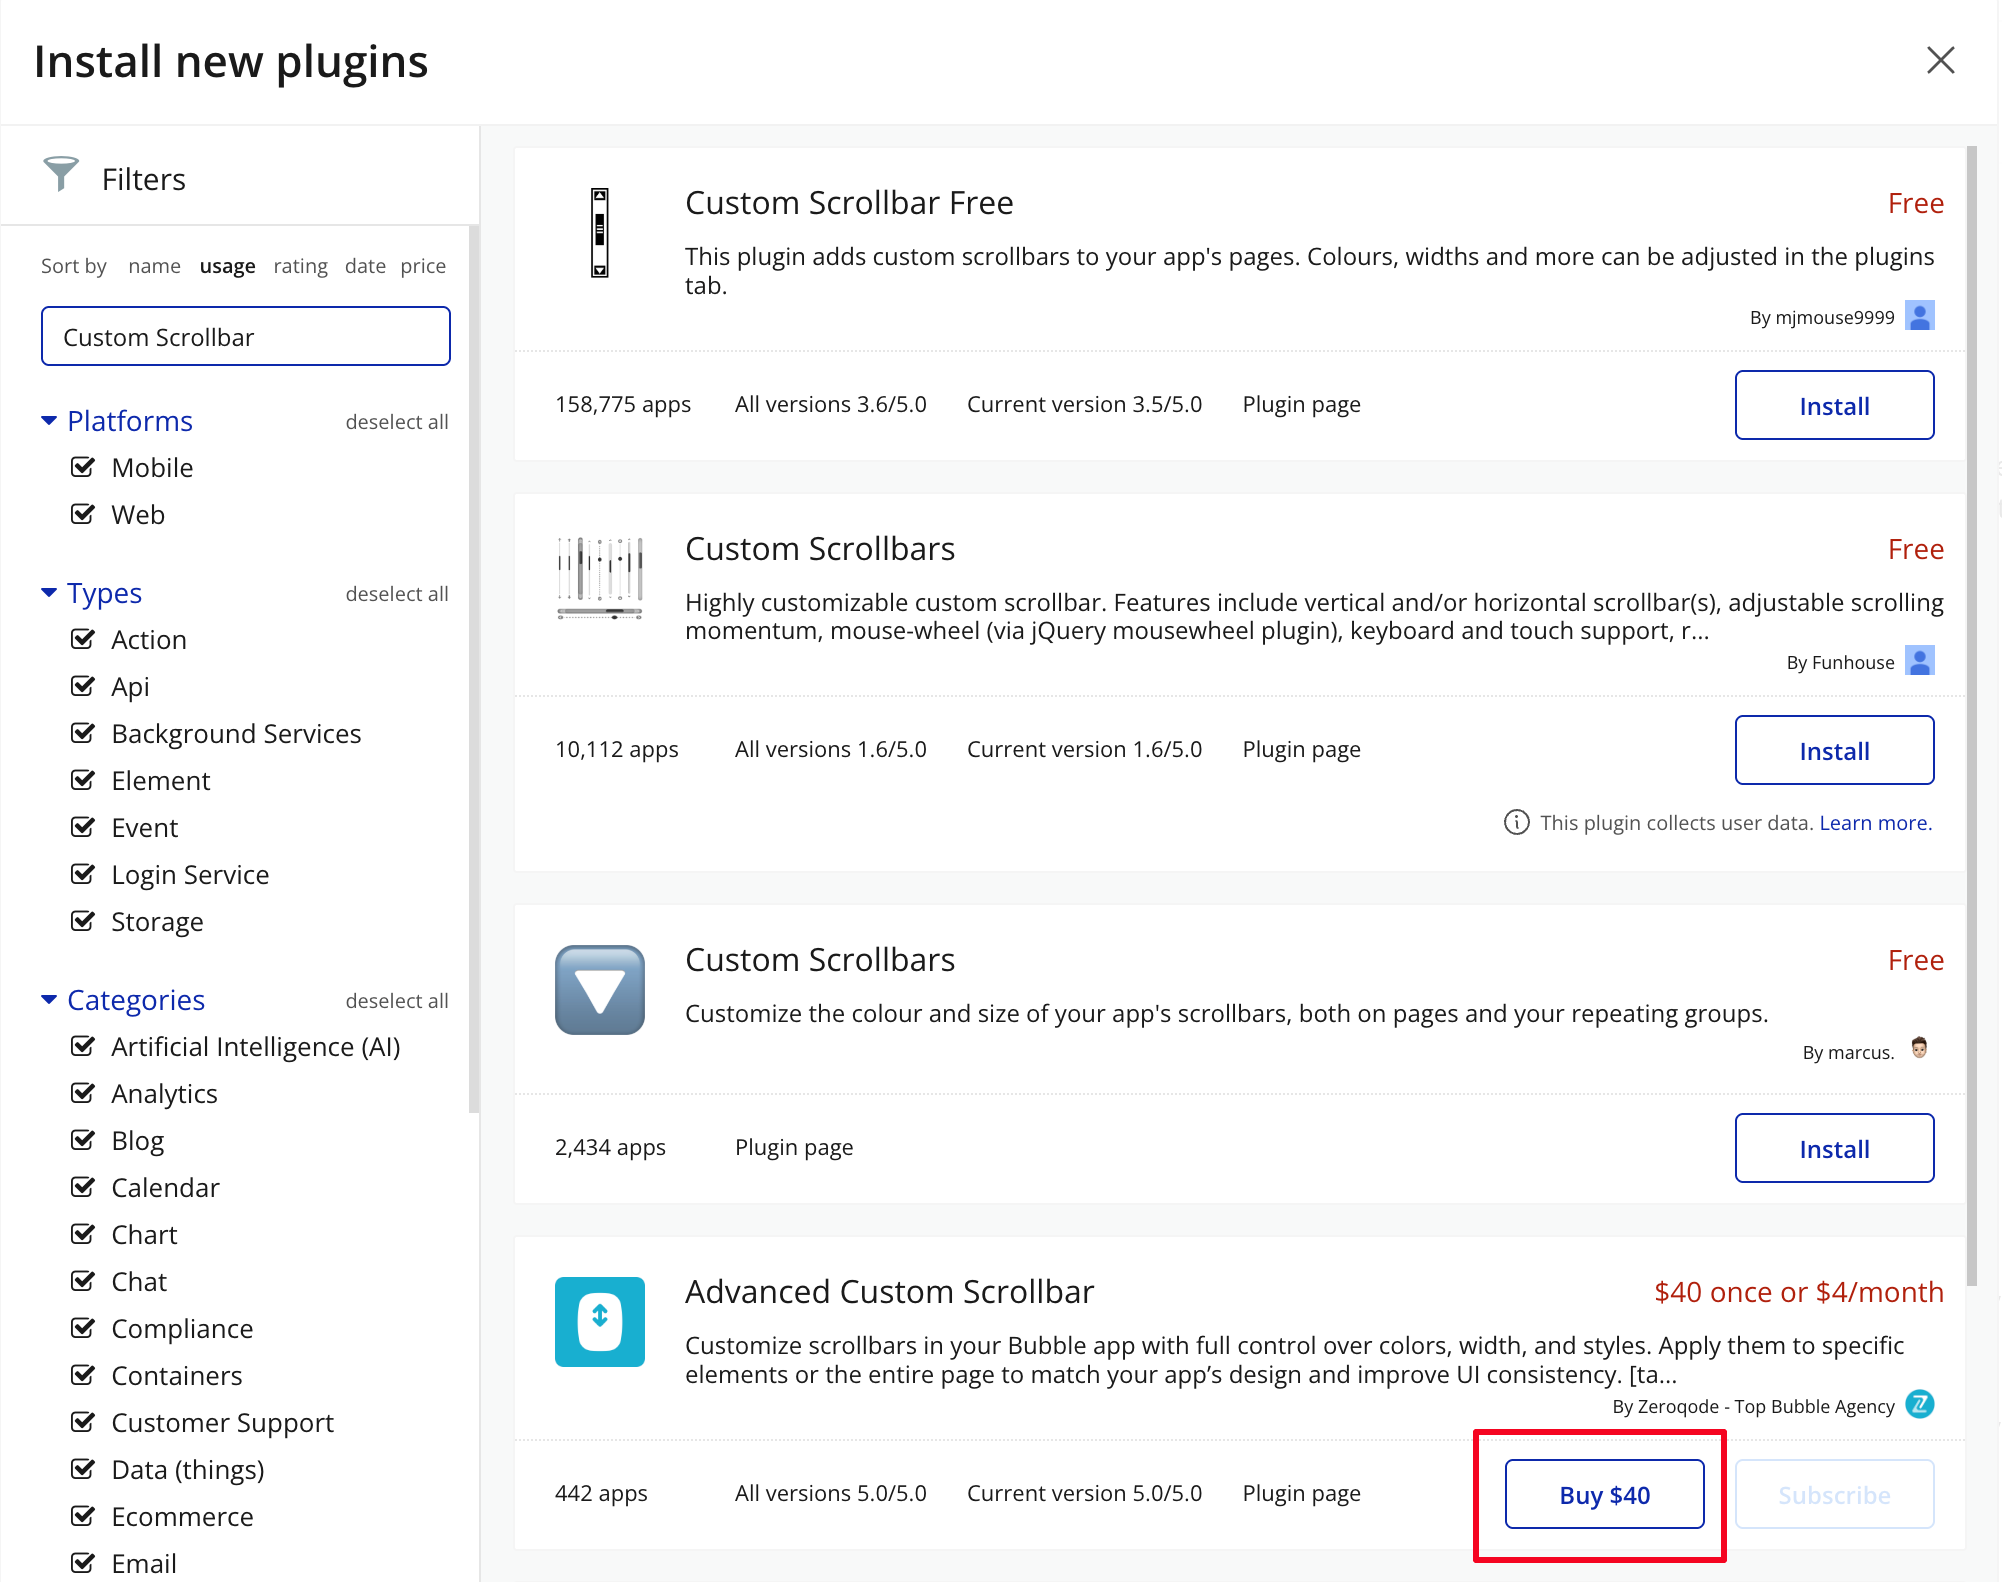Click the Advanced Custom Scrollbar plugin icon
Screen dimensions: 2002x1582
pos(599,1322)
